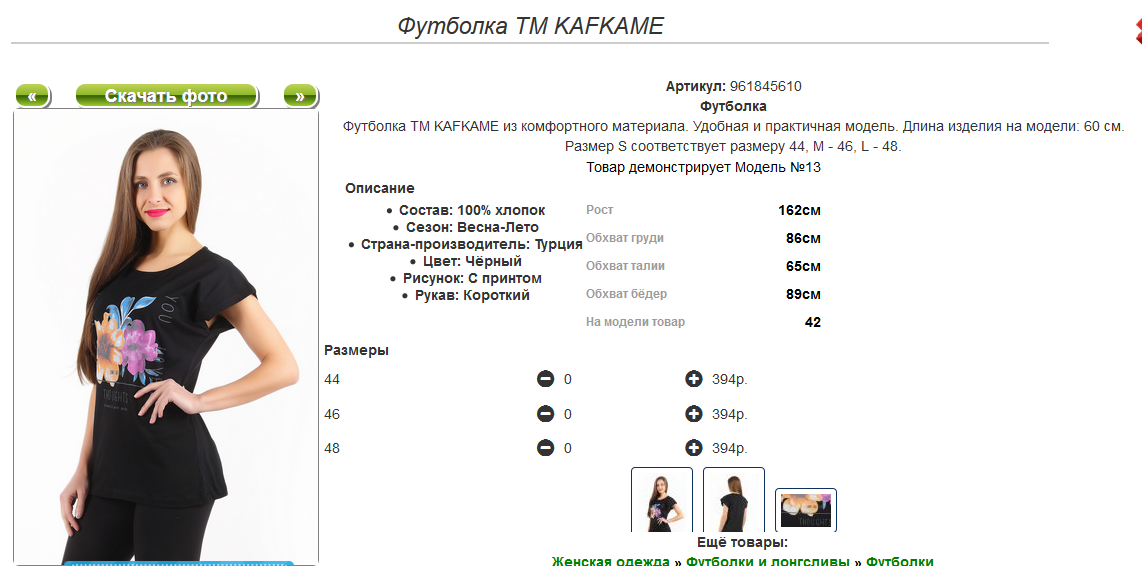This screenshot has width=1142, height=566.
Task: Open the Женская одежда category link
Action: (x=610, y=561)
